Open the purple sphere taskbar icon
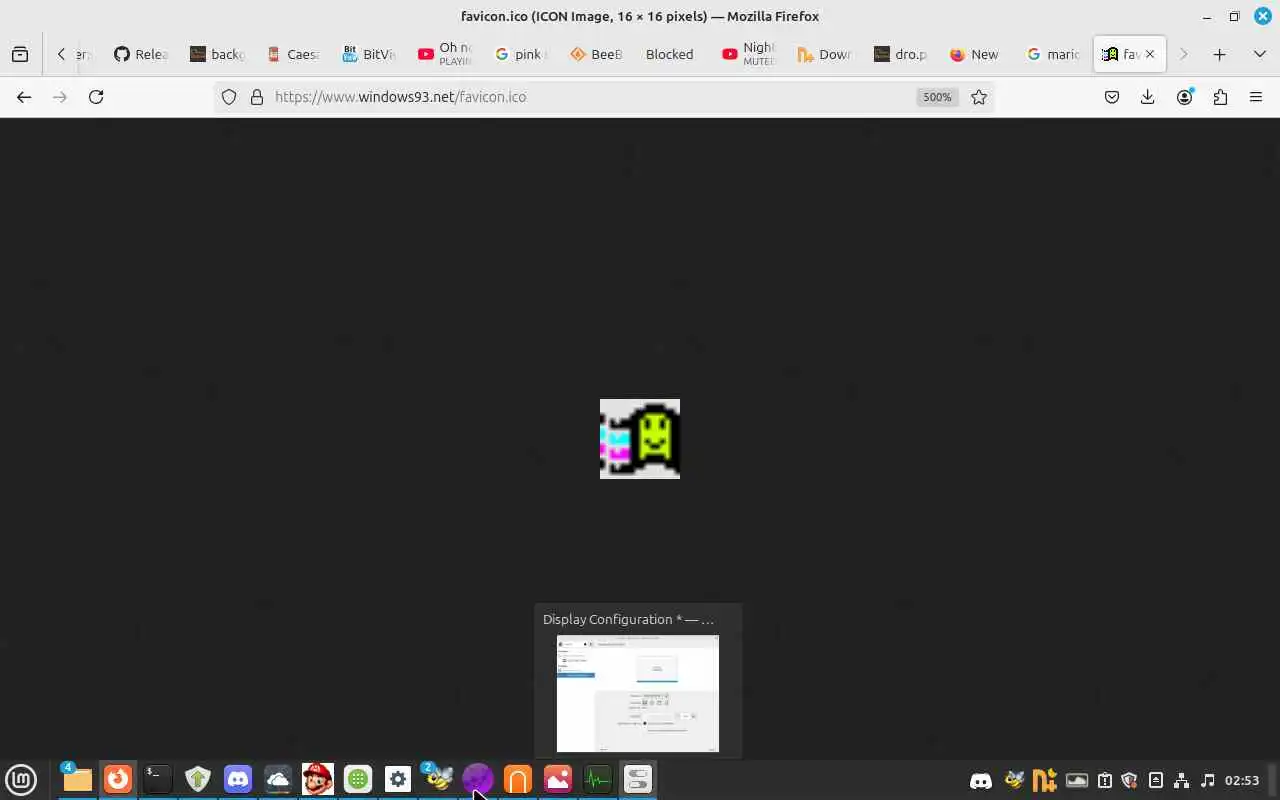This screenshot has height=800, width=1280. (x=478, y=779)
